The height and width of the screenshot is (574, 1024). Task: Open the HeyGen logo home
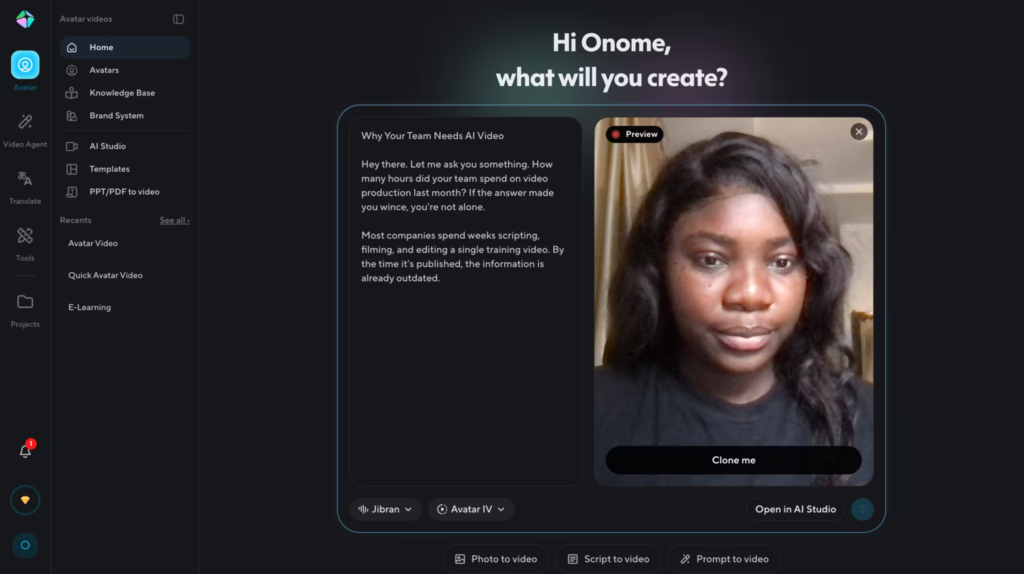(x=25, y=20)
